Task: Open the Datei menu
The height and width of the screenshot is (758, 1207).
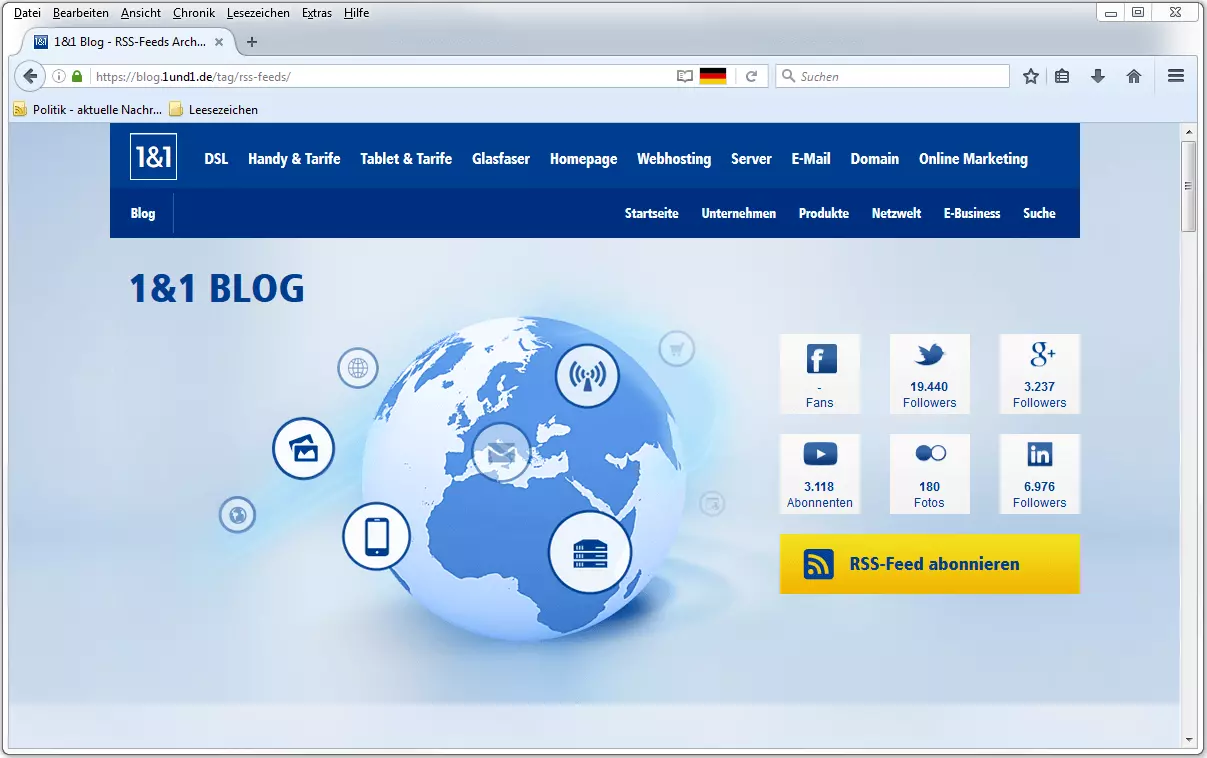Action: tap(27, 13)
